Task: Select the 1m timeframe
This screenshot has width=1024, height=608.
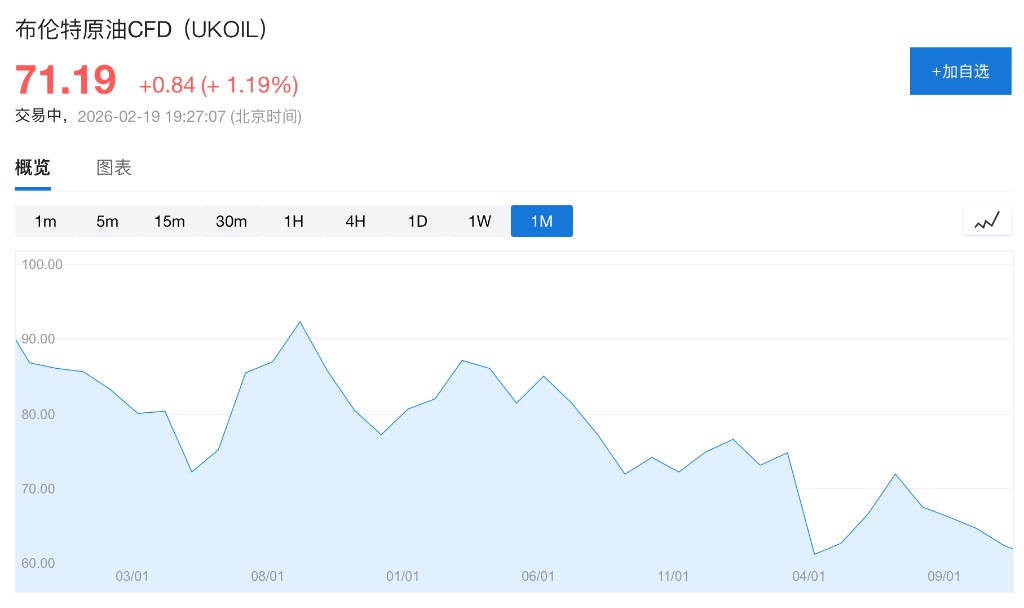Action: (45, 221)
